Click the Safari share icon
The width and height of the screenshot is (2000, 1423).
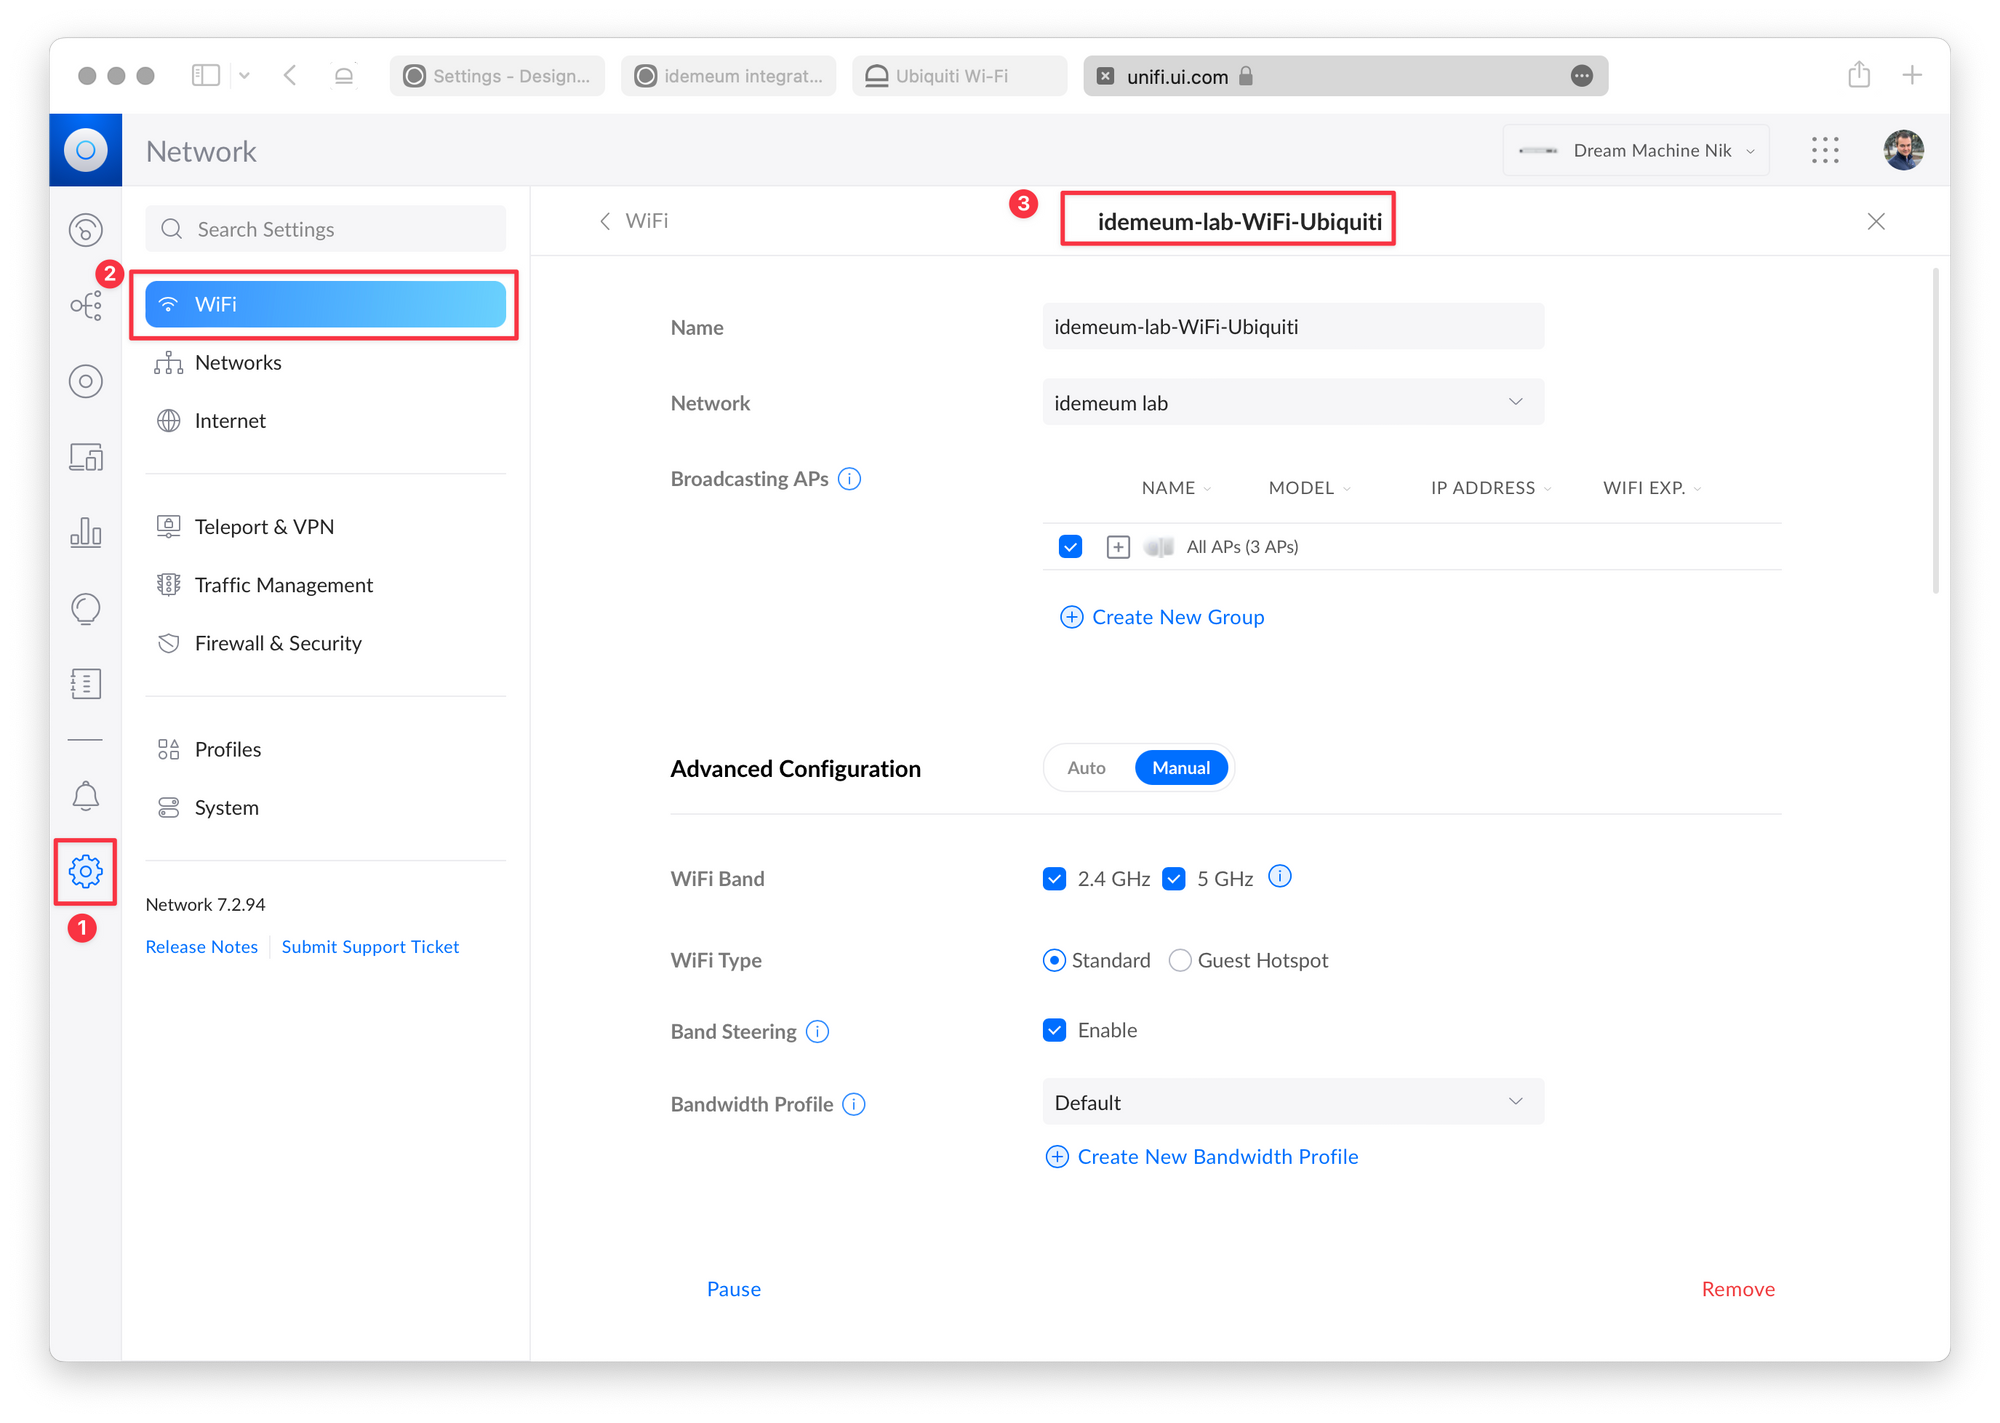[x=1859, y=75]
